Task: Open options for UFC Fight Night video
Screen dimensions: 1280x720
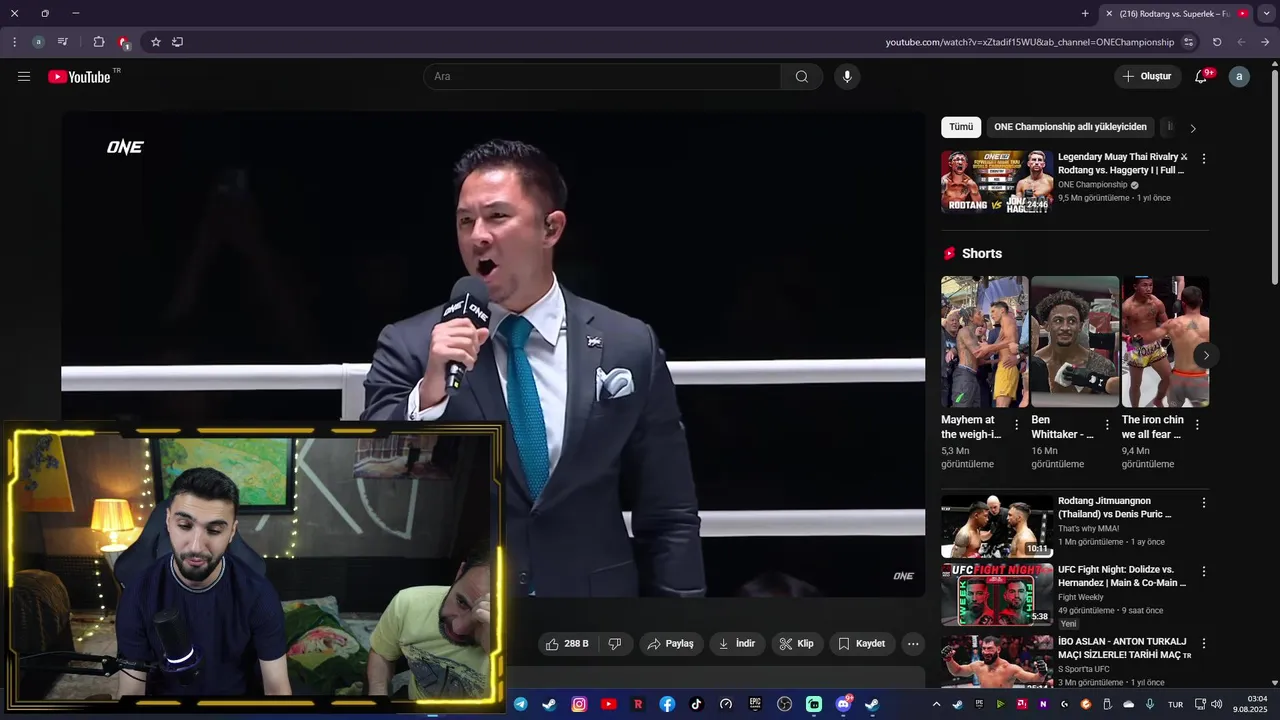Action: (1203, 571)
